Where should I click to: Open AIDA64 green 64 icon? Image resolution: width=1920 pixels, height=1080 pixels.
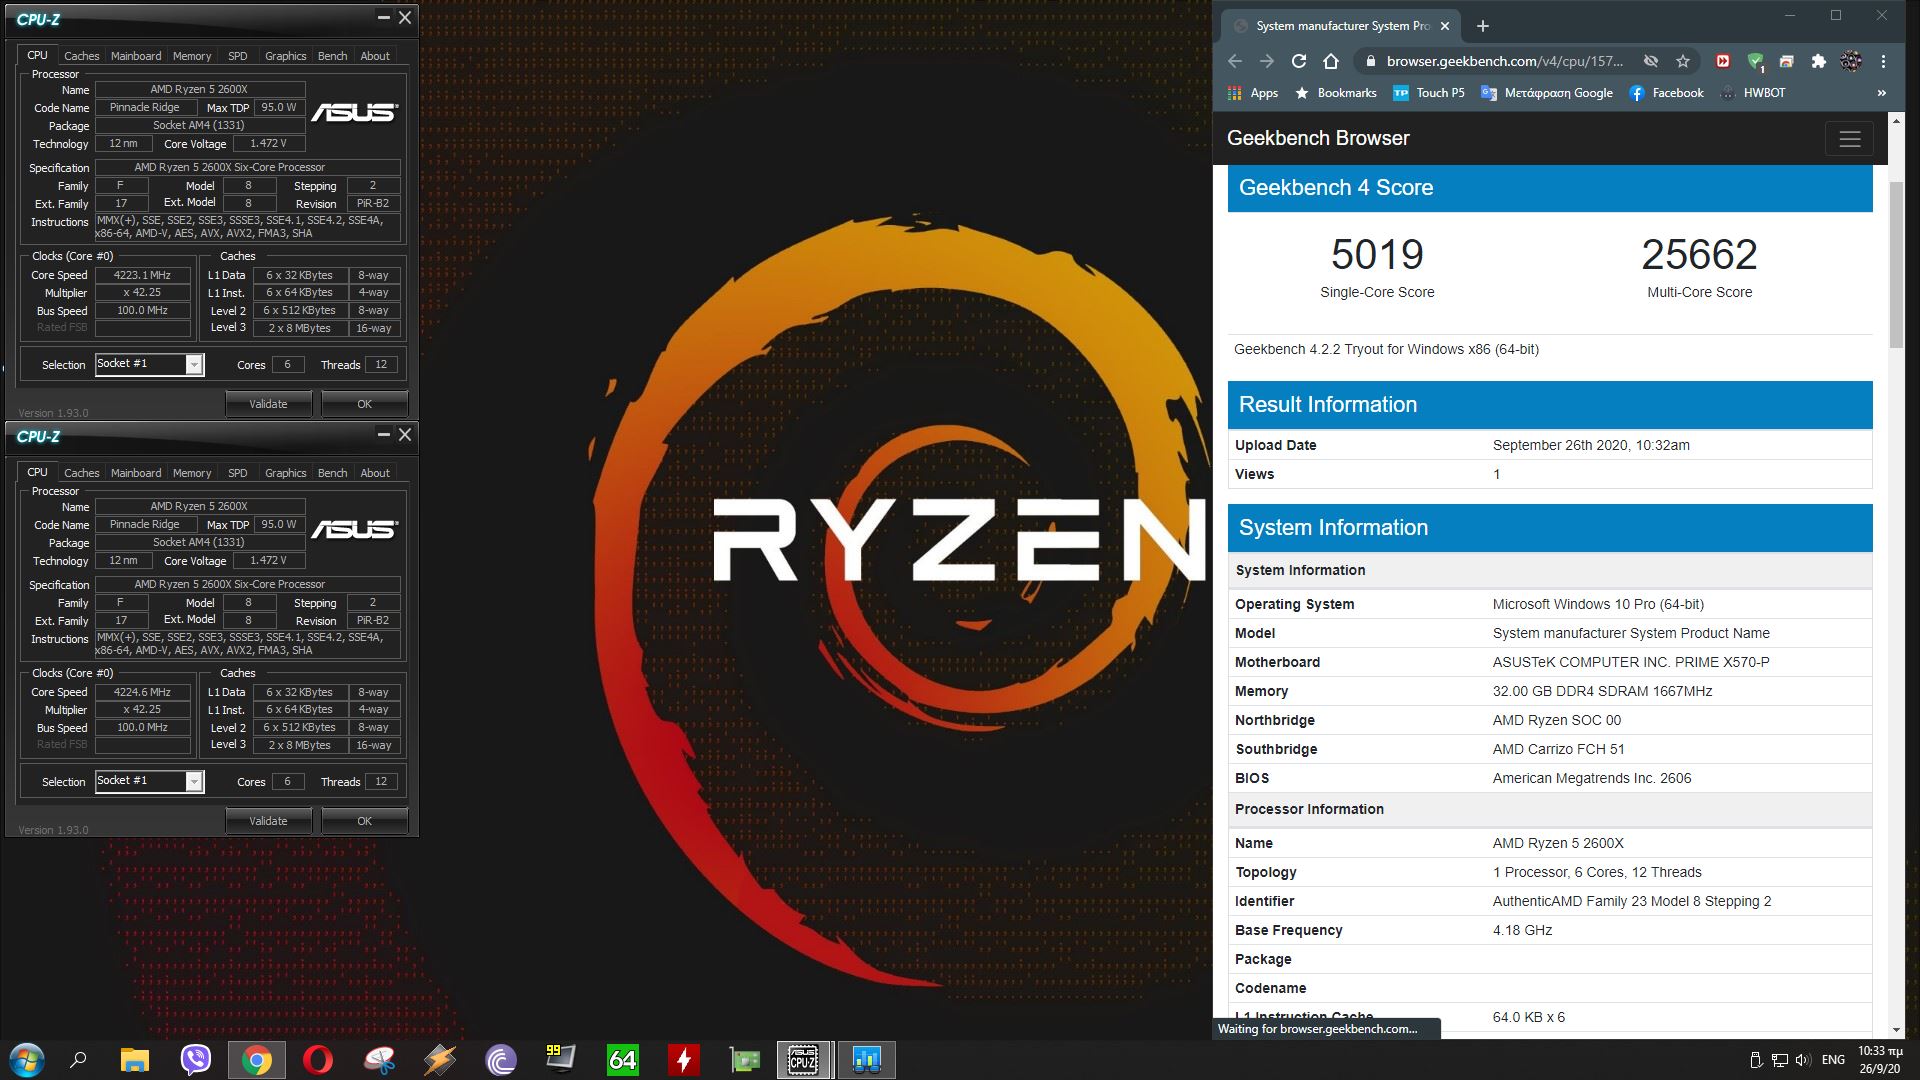(622, 1060)
